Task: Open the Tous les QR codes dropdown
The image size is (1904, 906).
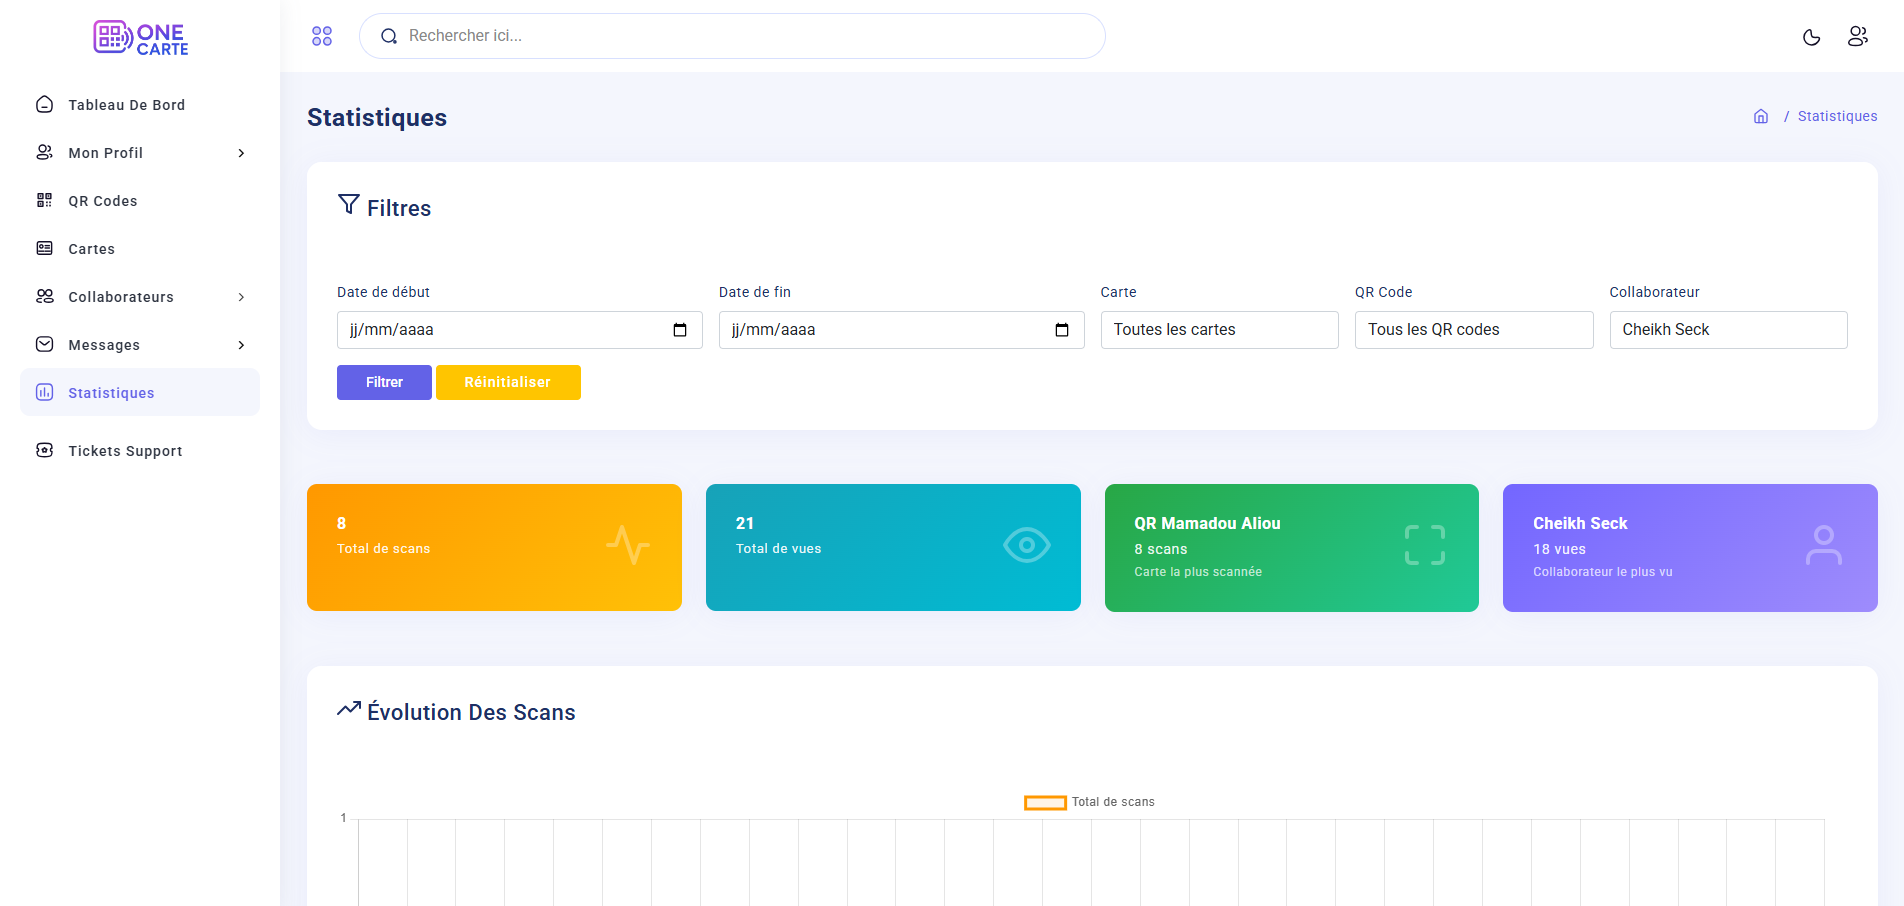Action: tap(1473, 330)
